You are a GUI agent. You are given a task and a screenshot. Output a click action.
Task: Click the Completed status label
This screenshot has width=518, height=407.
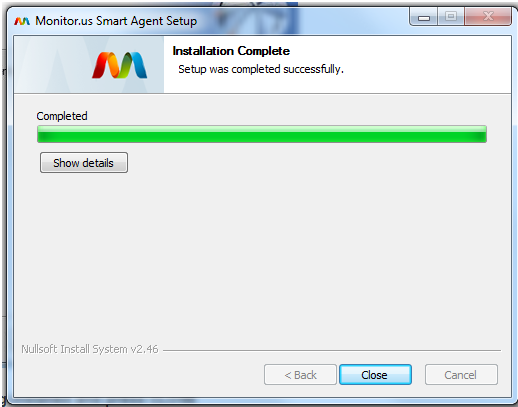click(x=62, y=116)
